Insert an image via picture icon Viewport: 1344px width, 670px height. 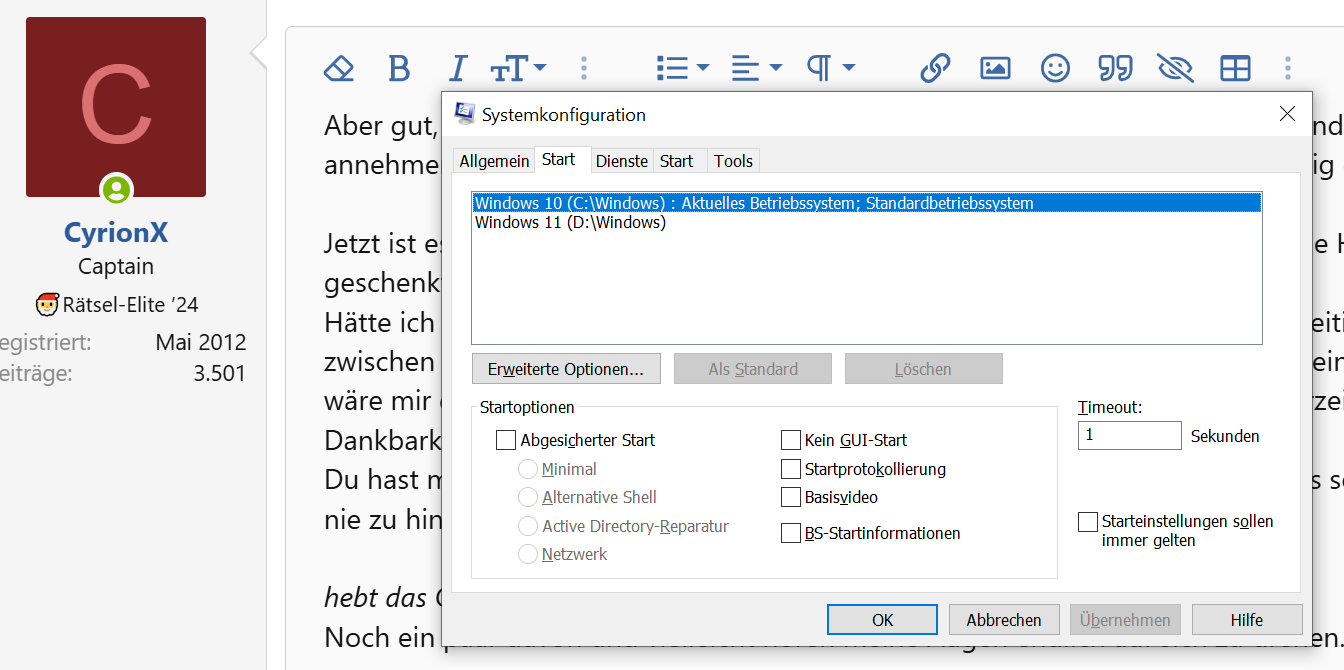(995, 68)
